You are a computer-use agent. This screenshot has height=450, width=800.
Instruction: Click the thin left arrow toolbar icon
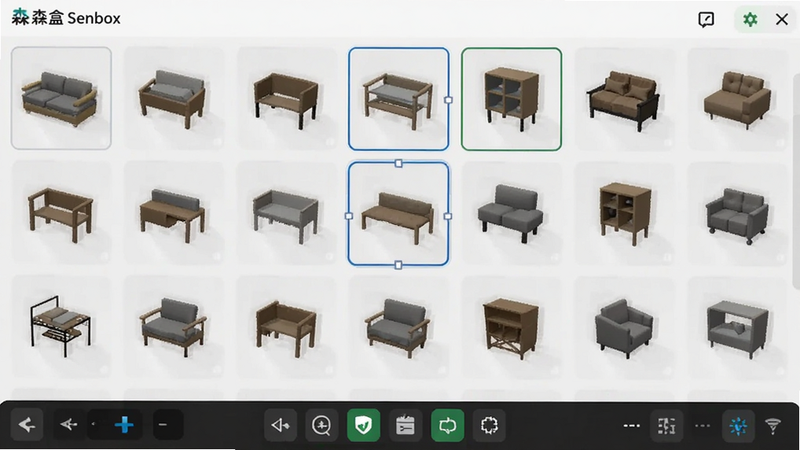pos(69,424)
